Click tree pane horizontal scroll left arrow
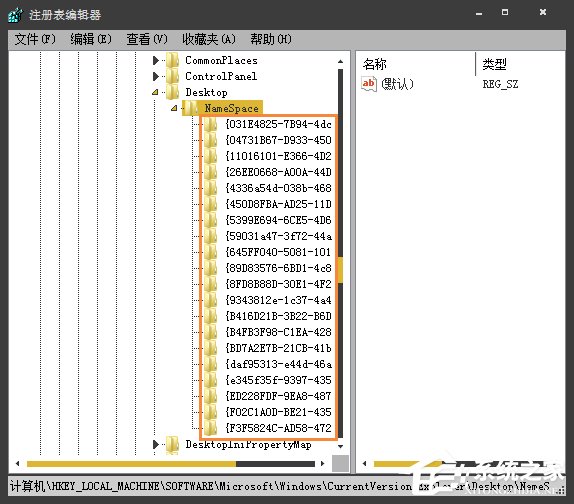This screenshot has height=504, width=574. point(17,463)
